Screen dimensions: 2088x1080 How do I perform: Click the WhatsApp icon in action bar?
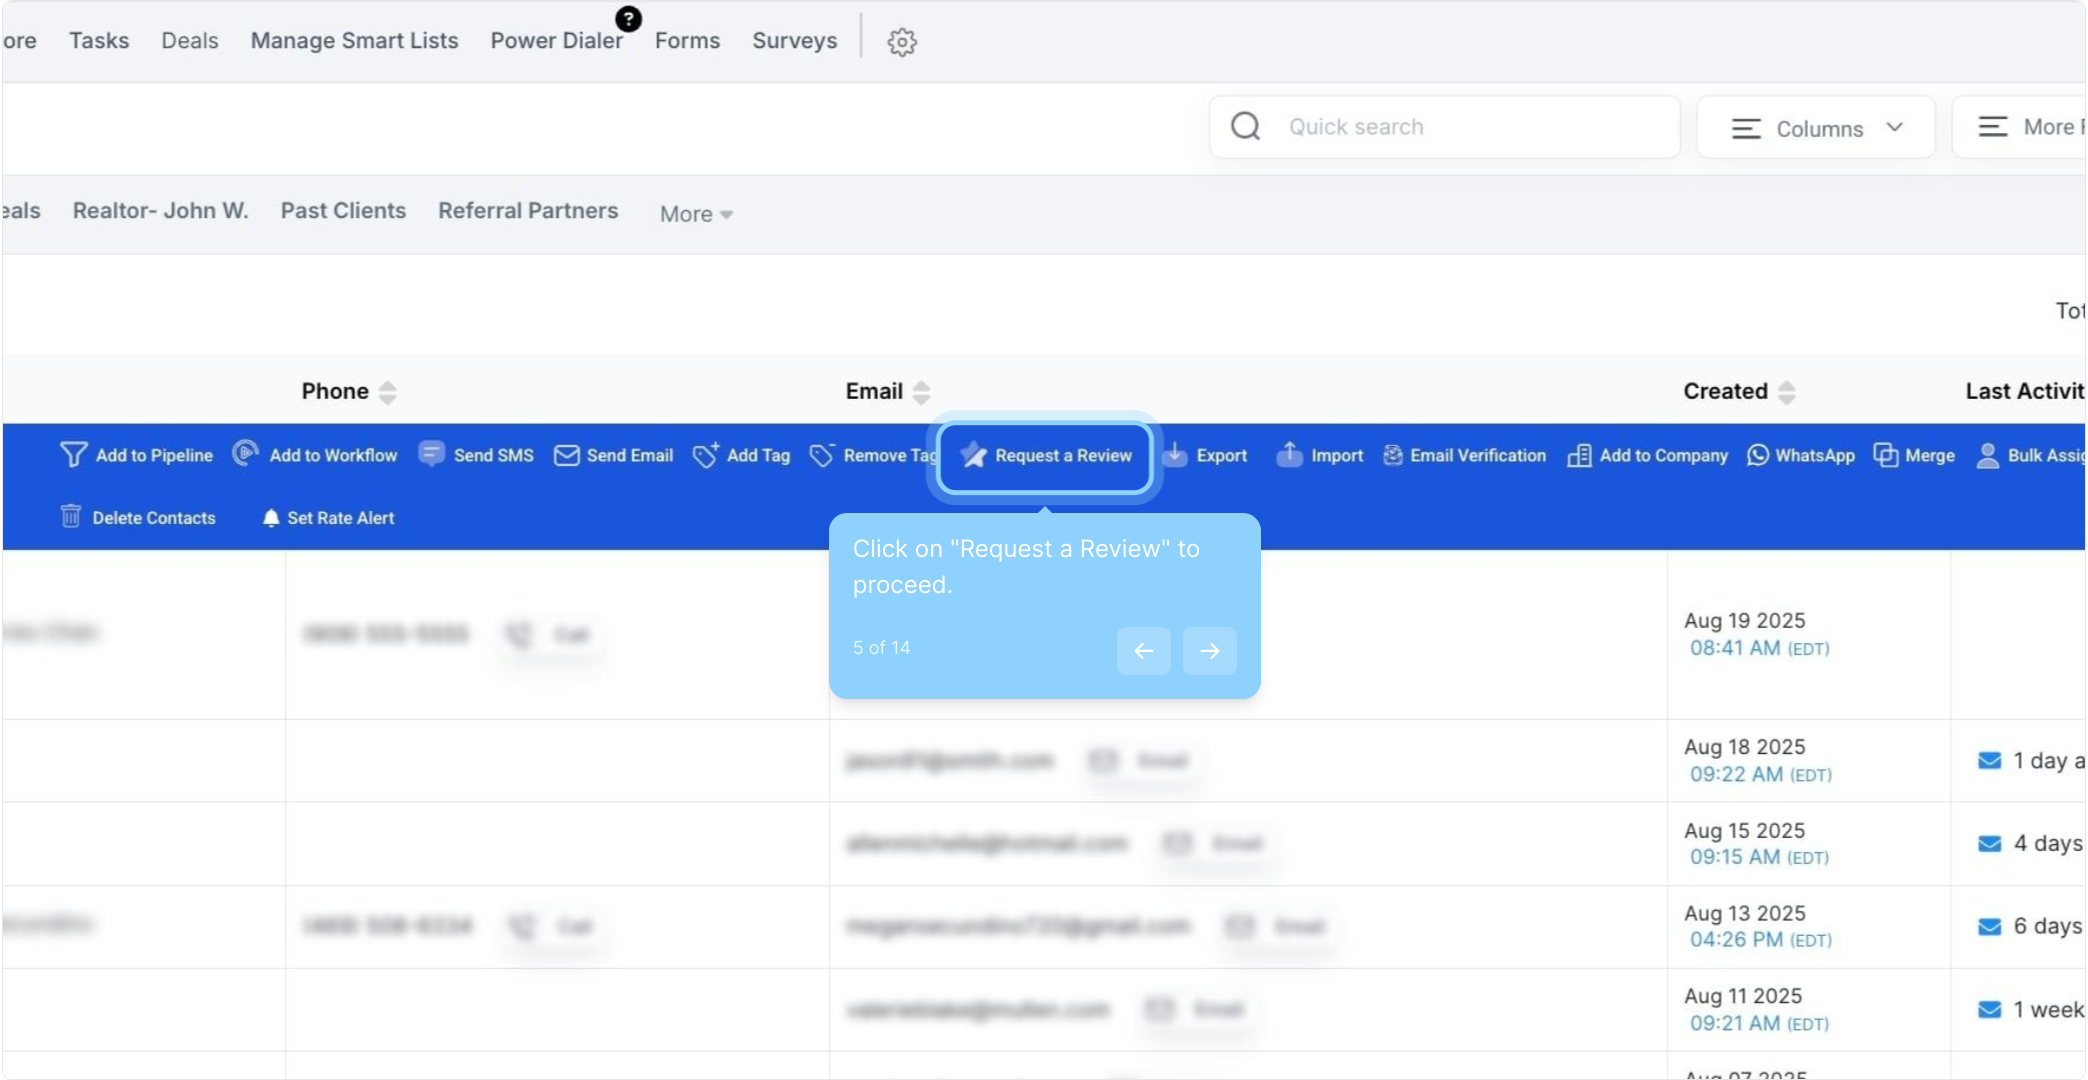click(x=1757, y=455)
